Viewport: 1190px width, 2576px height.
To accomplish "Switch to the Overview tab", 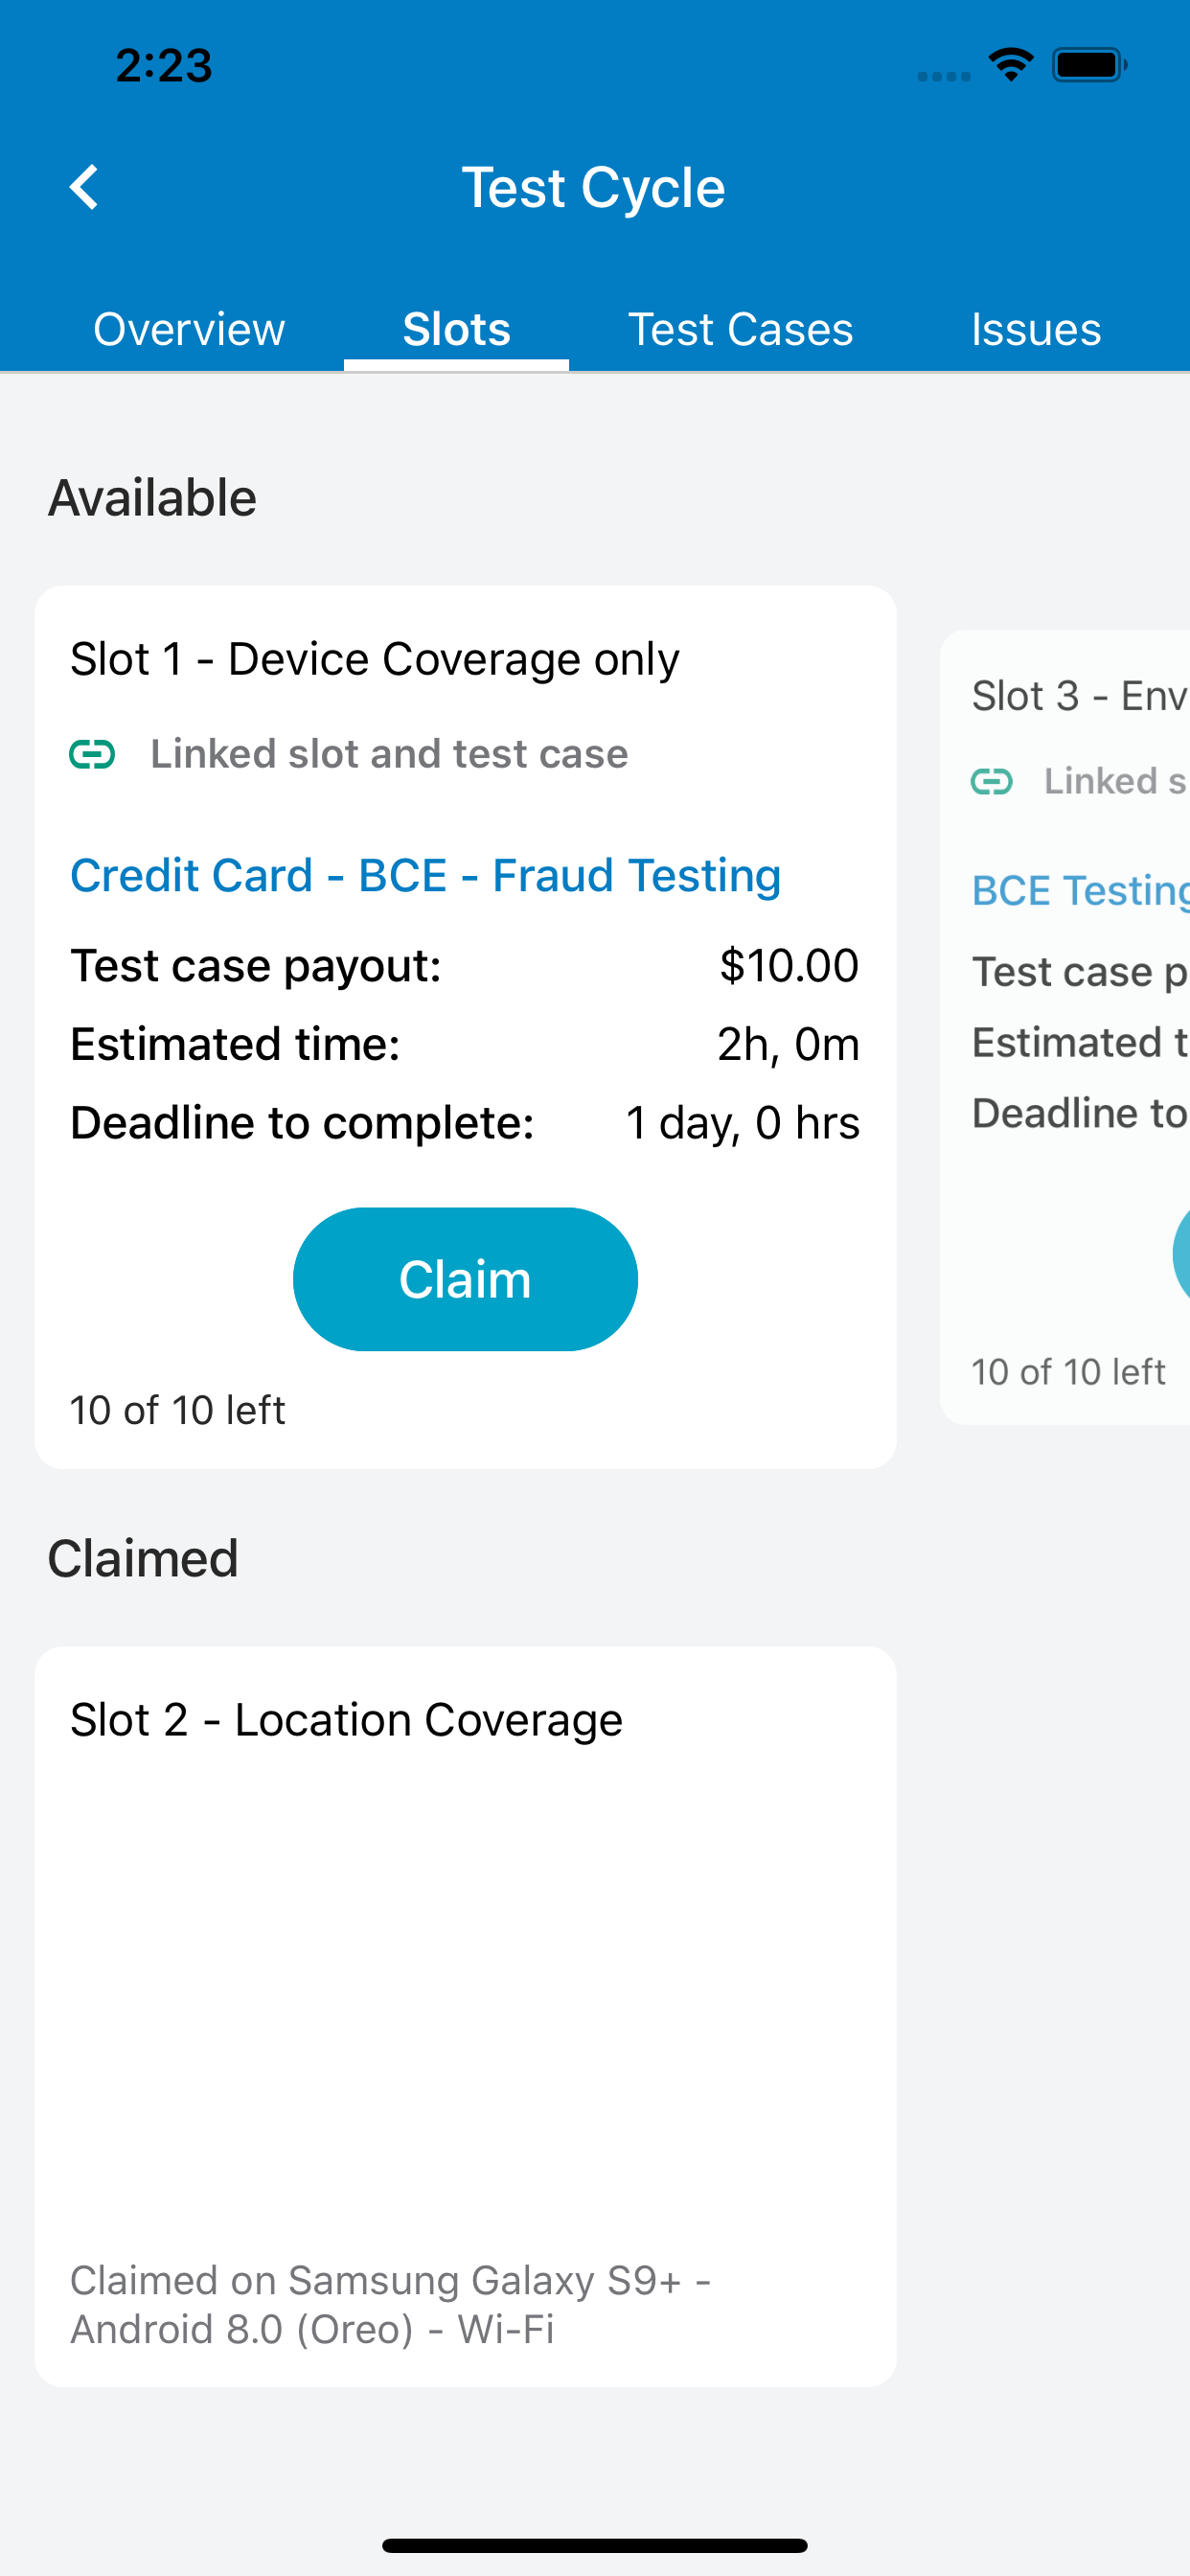I will point(189,329).
